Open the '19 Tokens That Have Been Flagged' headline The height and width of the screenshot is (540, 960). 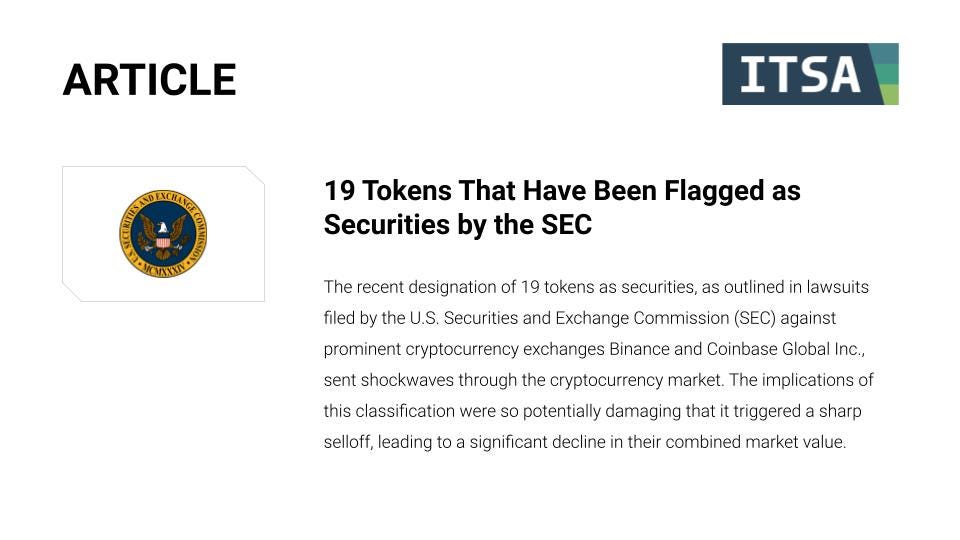coord(562,190)
